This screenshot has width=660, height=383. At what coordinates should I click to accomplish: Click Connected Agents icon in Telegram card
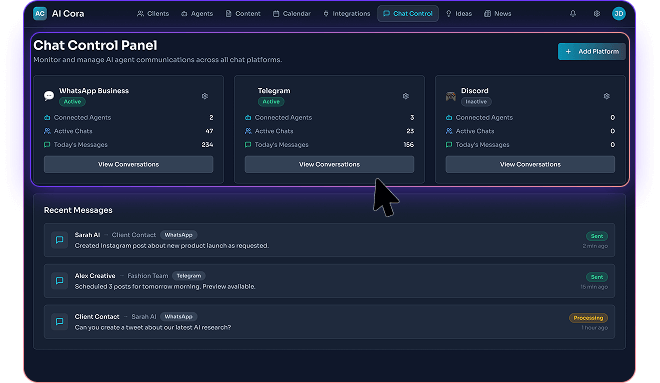(x=248, y=117)
